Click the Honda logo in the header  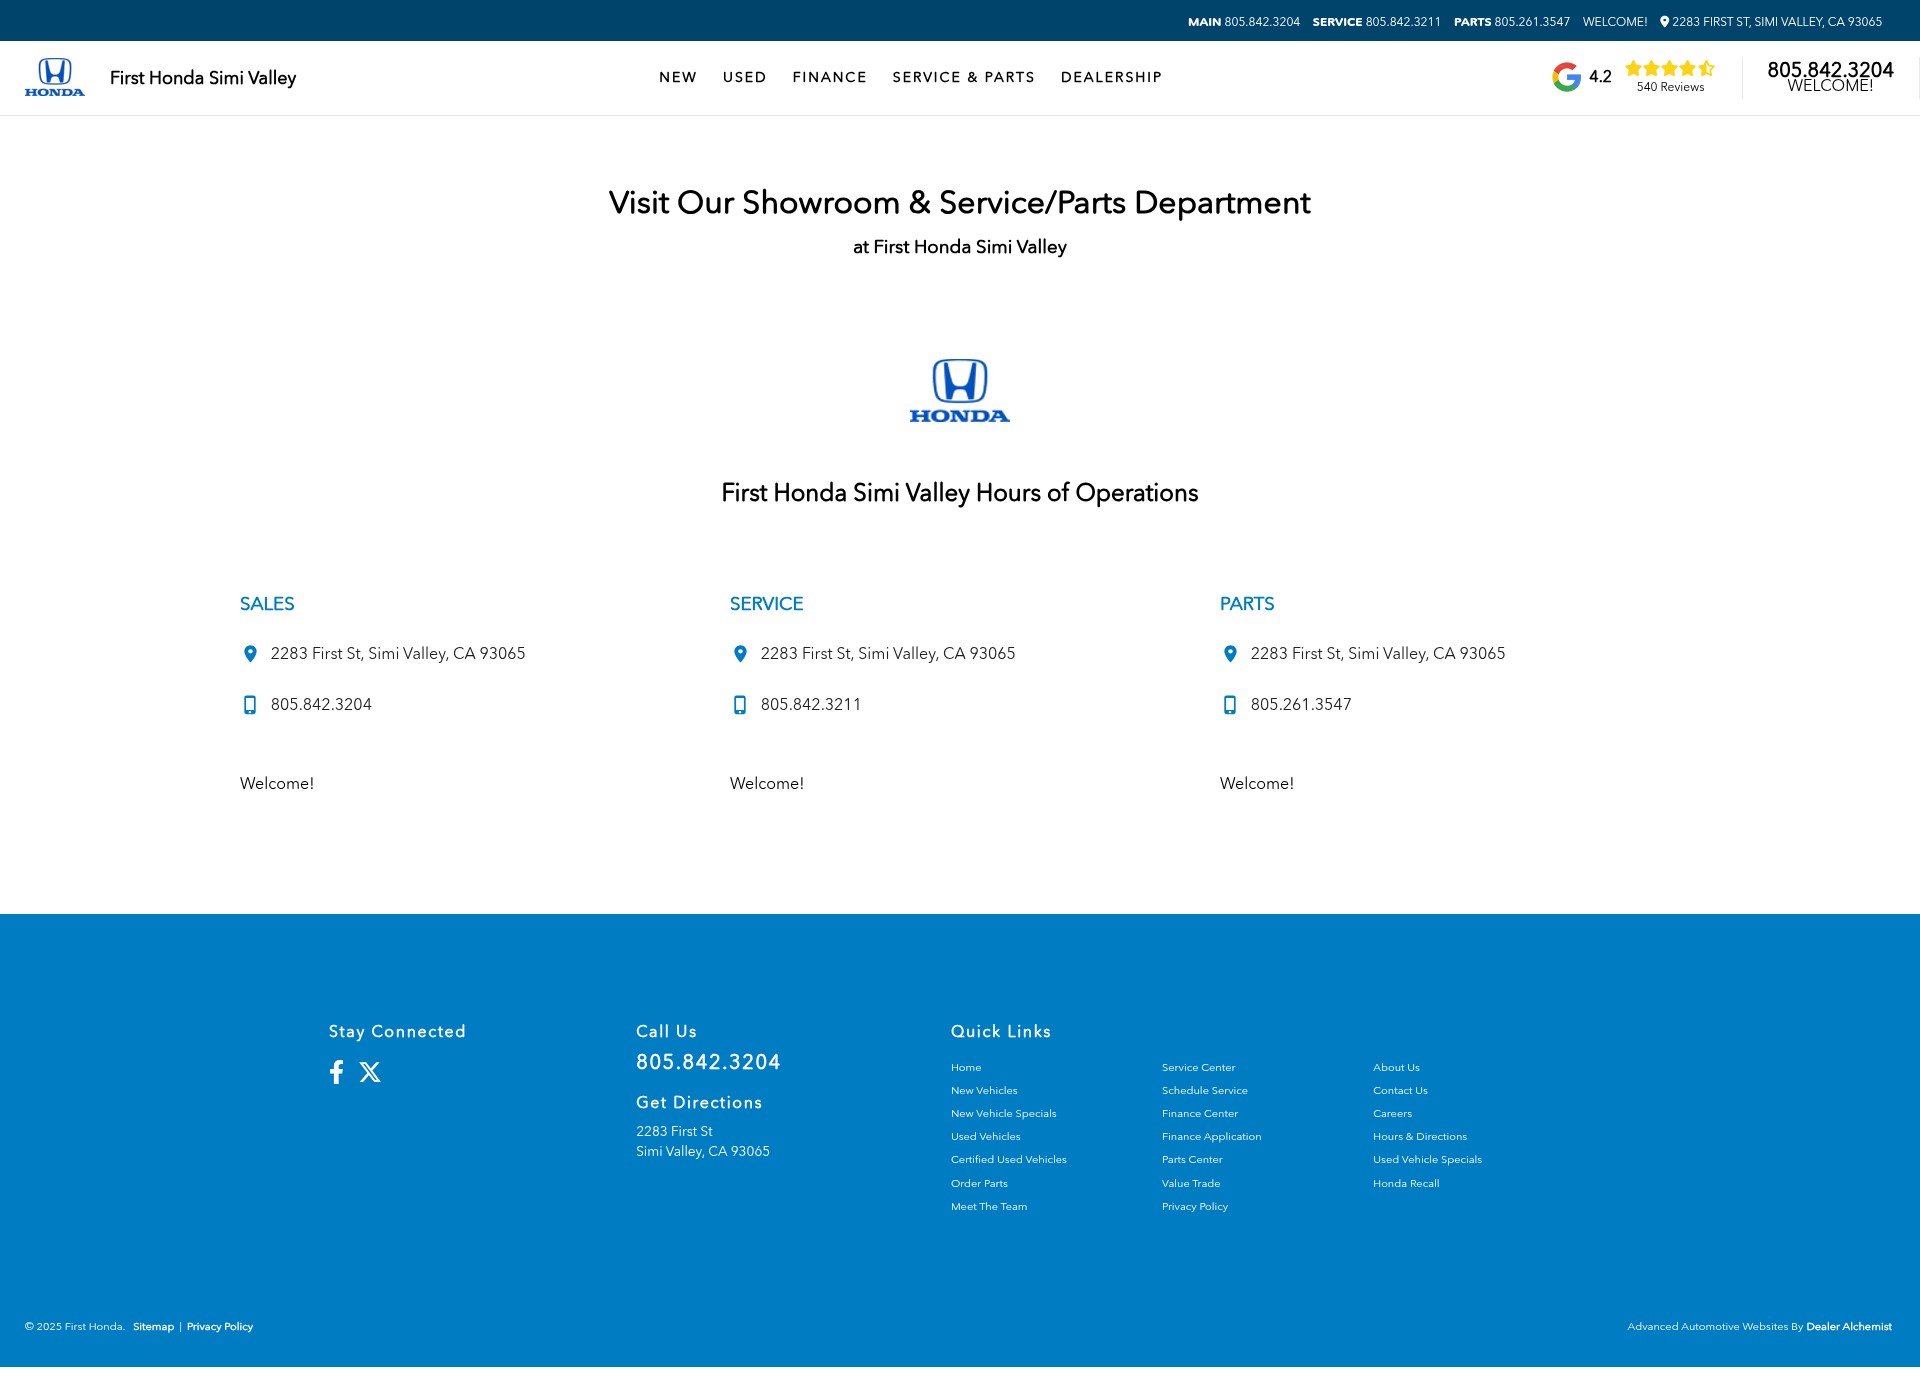click(x=55, y=77)
